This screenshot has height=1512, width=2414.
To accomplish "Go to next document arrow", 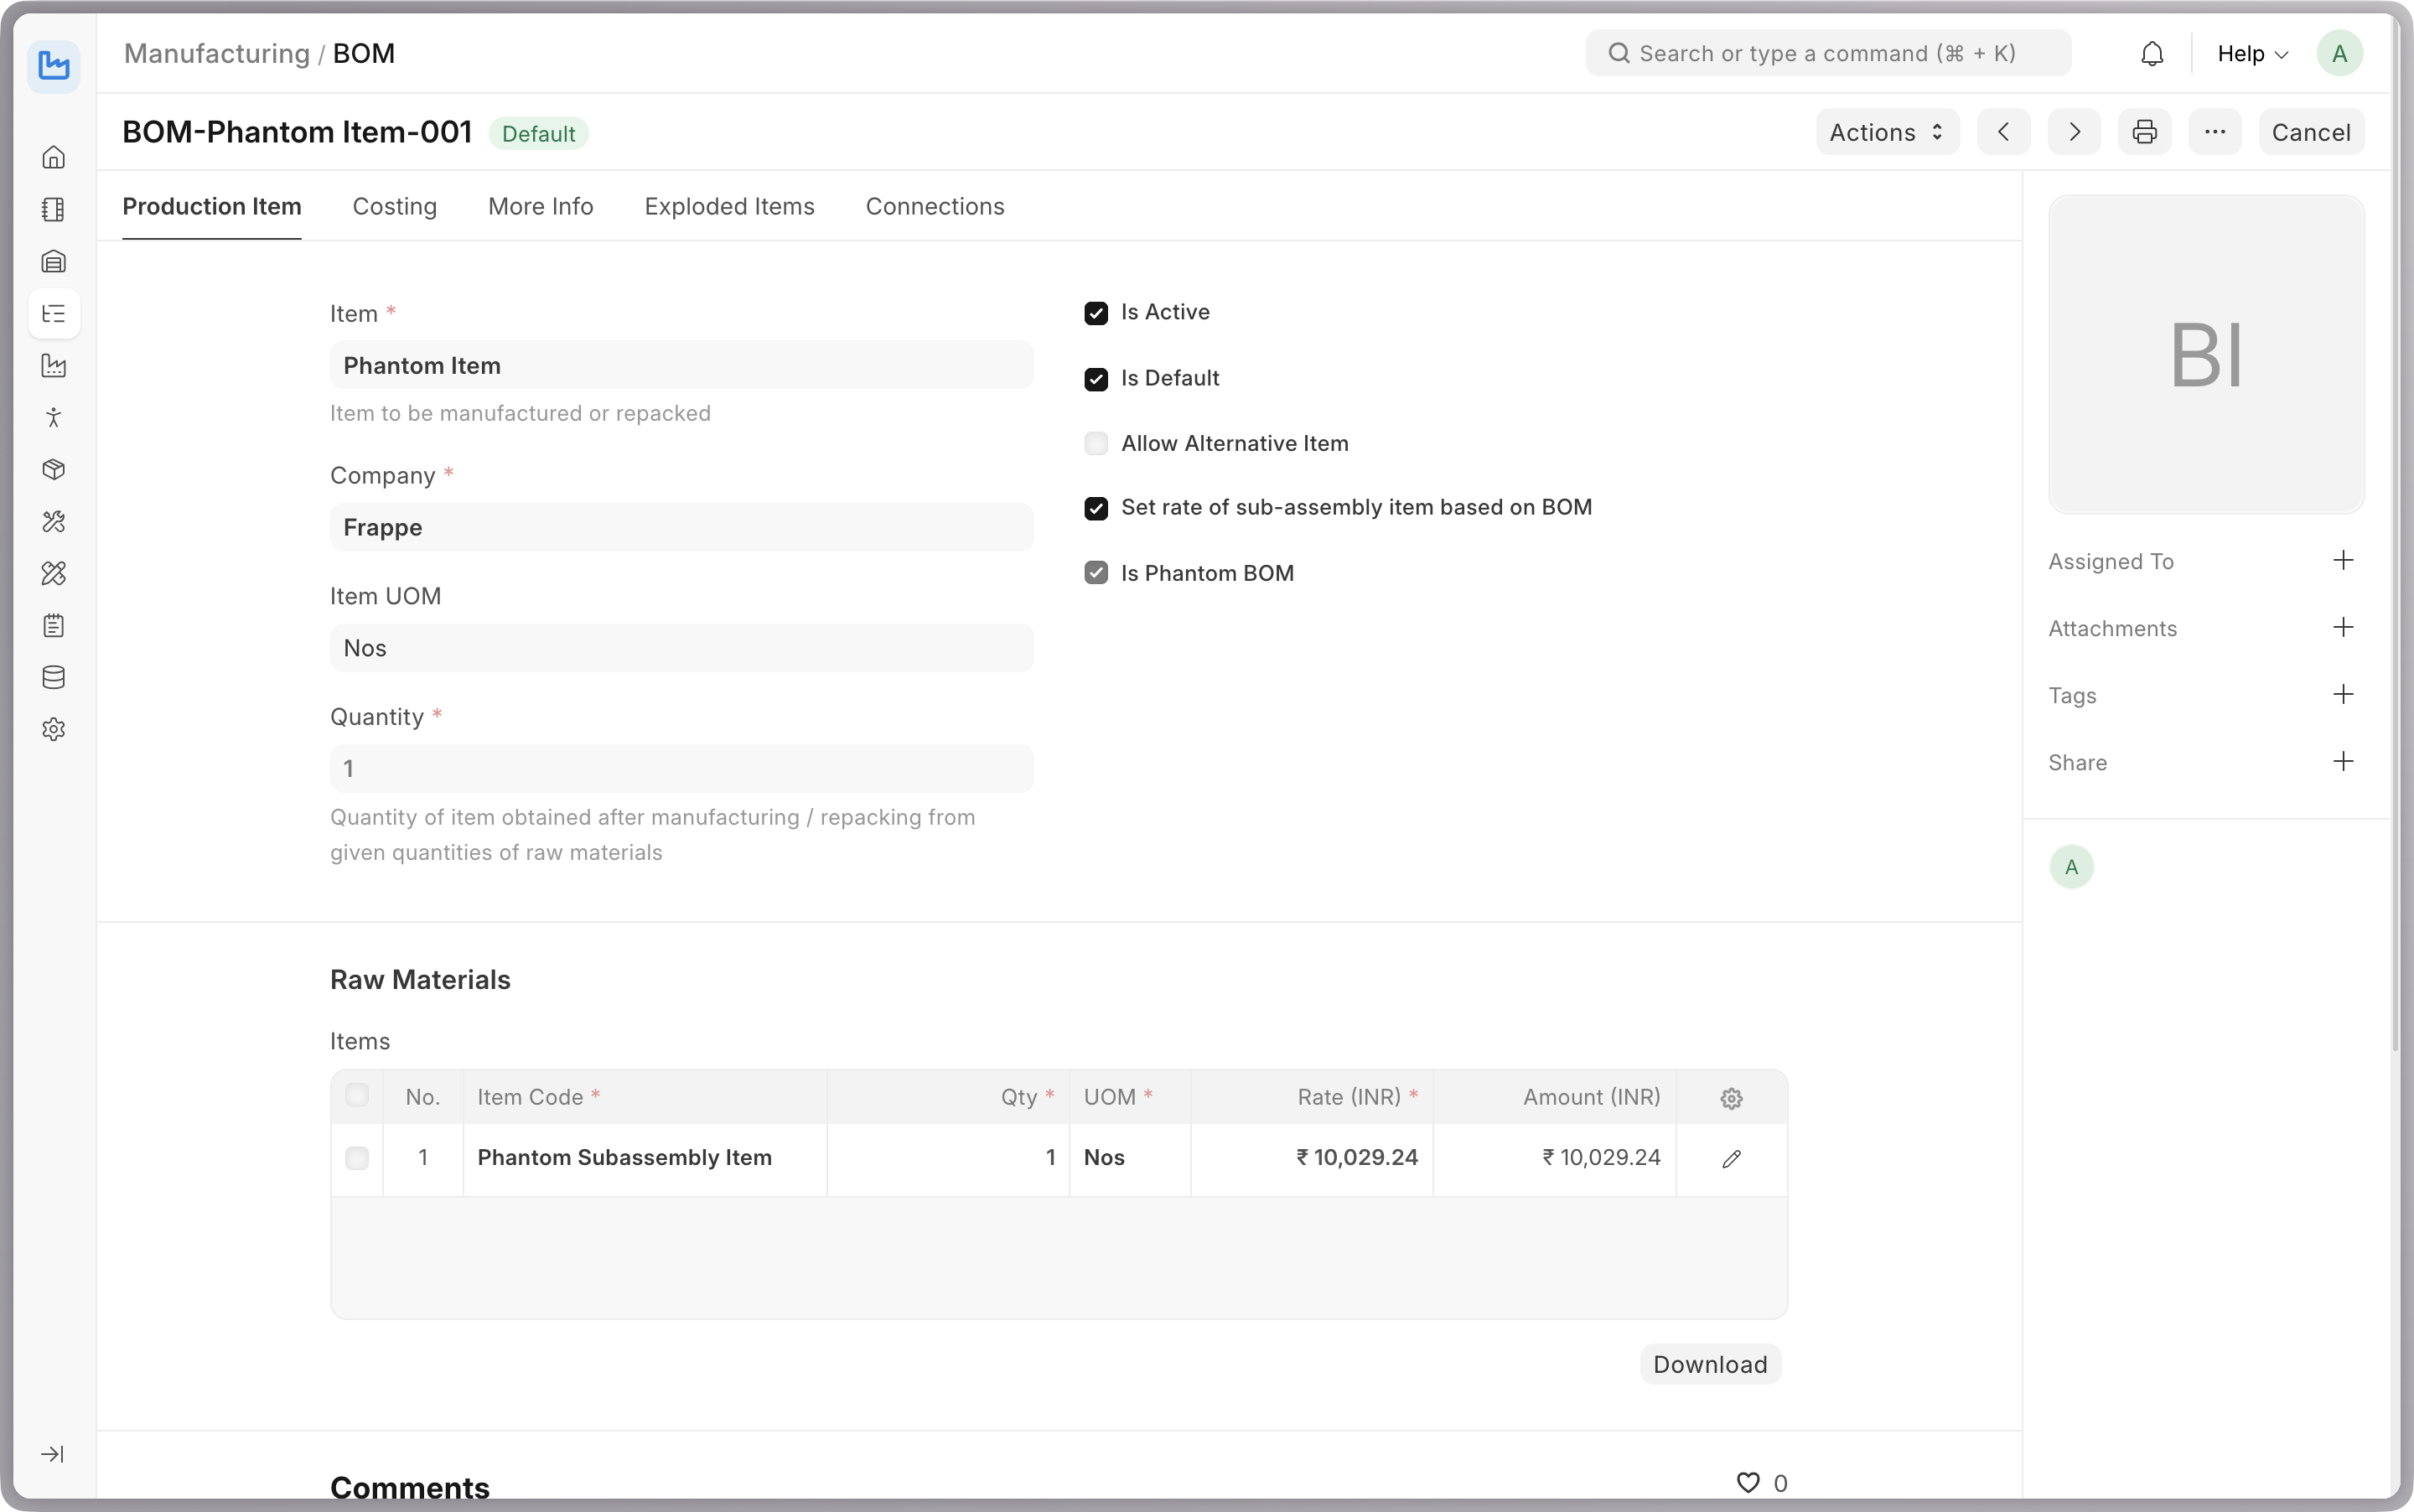I will pos(2074,132).
